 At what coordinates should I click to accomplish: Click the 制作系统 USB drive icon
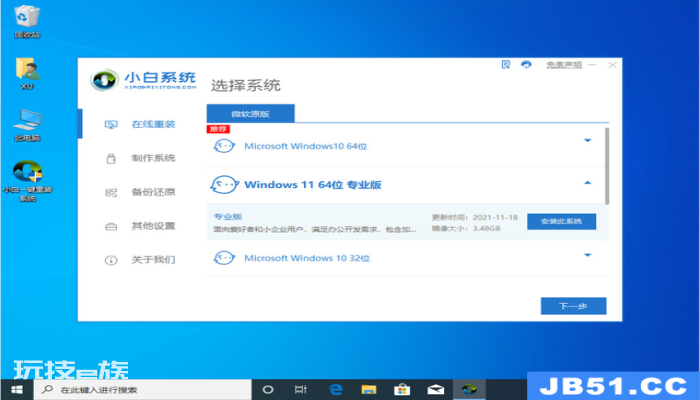point(111,158)
